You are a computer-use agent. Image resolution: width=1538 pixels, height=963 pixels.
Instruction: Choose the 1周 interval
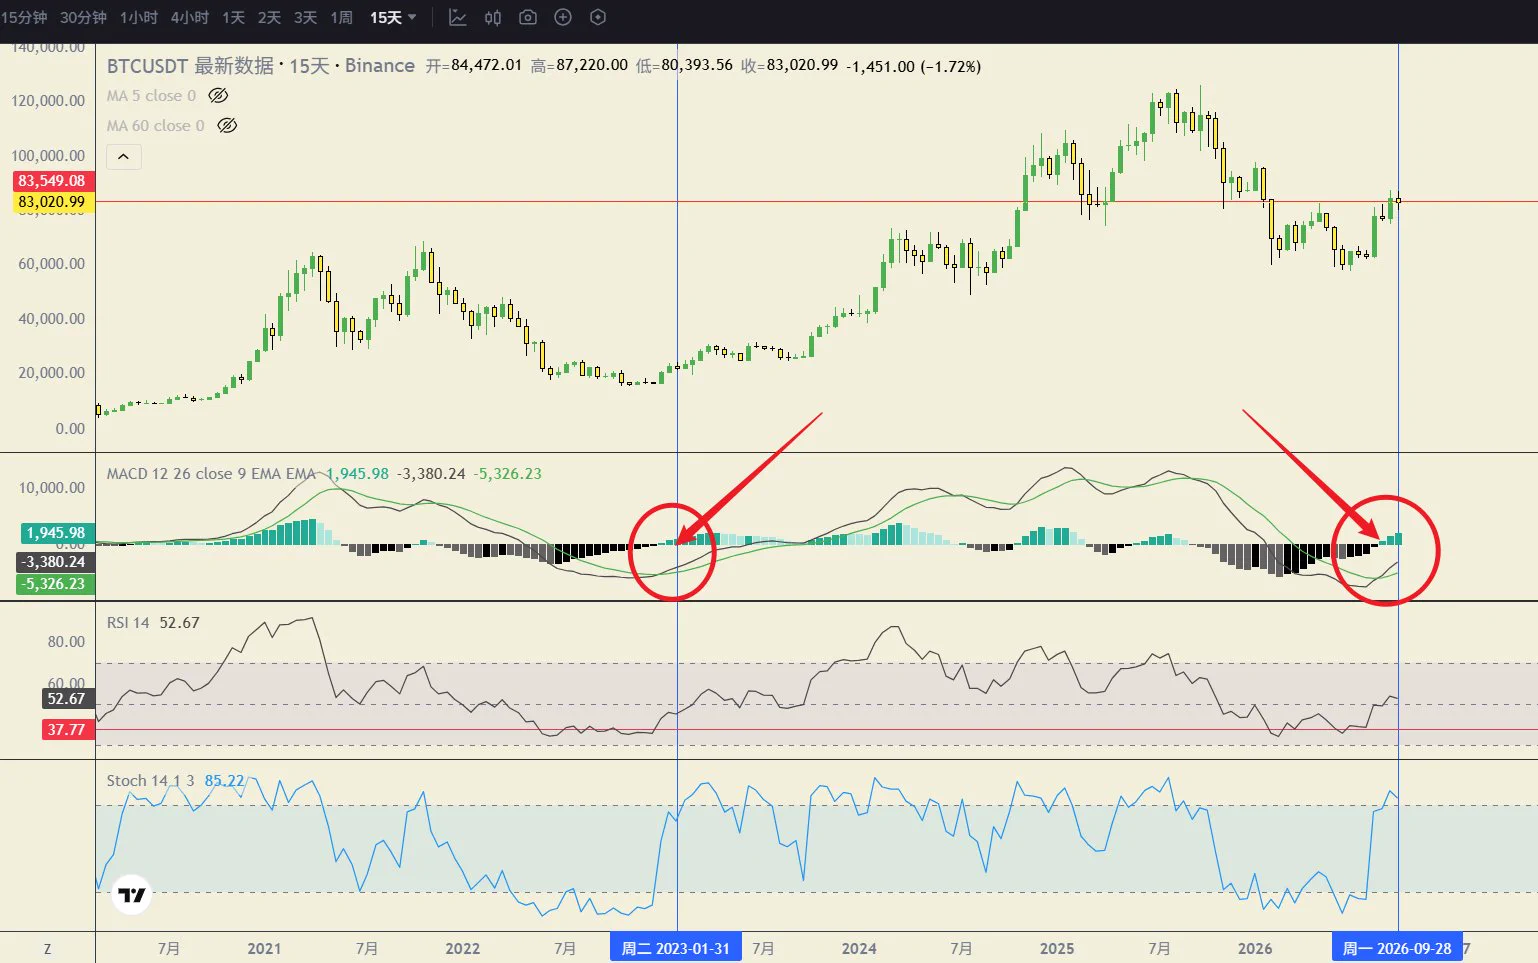(x=342, y=17)
